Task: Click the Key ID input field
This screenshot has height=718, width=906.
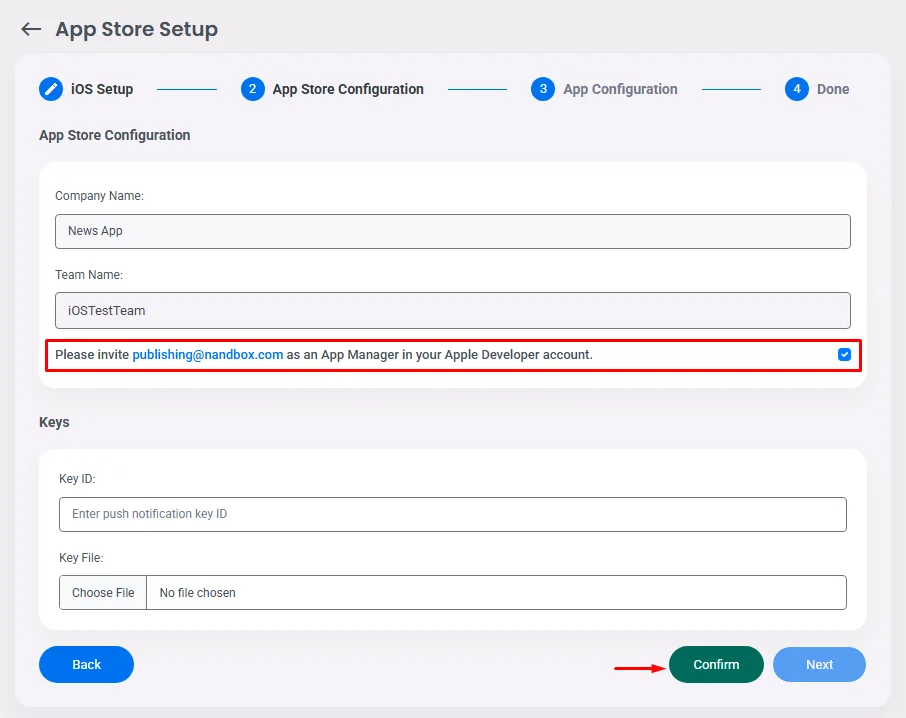Action: pyautogui.click(x=452, y=514)
